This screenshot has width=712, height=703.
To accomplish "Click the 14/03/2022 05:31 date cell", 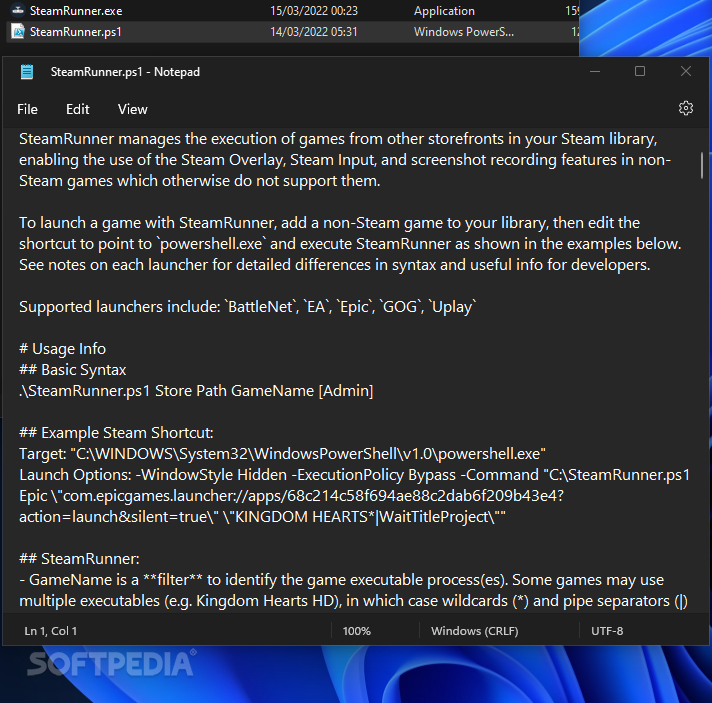I will [x=314, y=32].
